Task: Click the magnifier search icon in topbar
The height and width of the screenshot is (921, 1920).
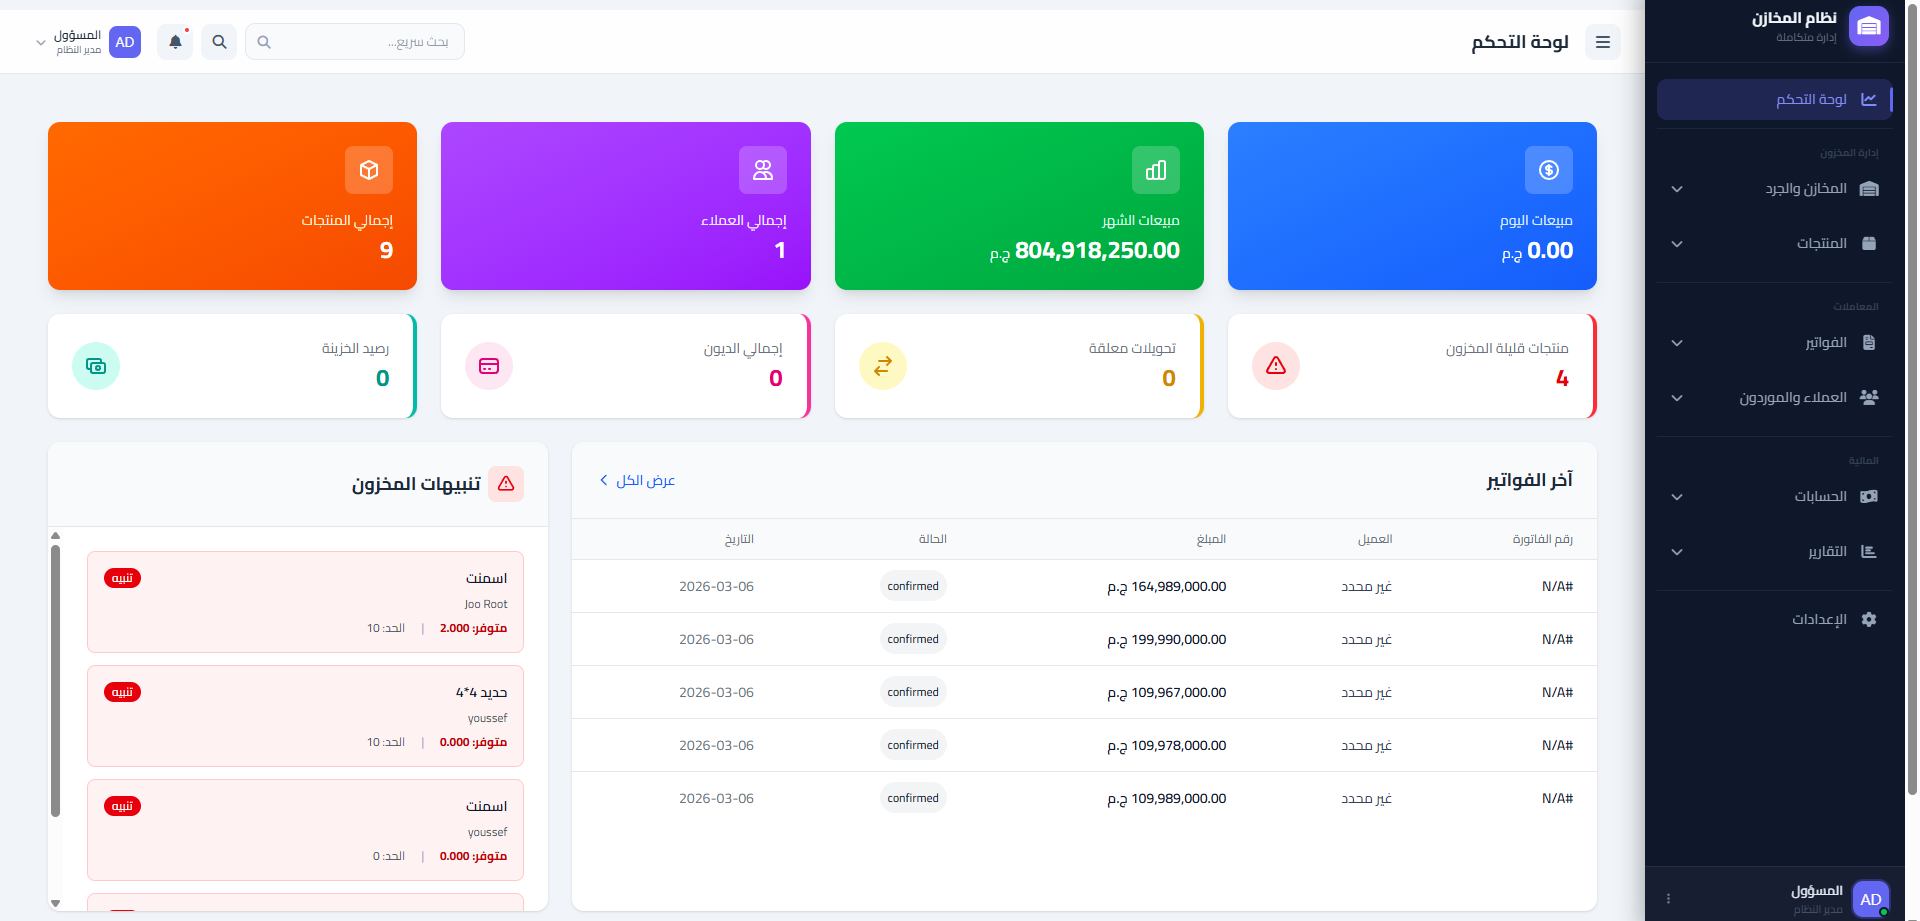Action: [x=219, y=42]
